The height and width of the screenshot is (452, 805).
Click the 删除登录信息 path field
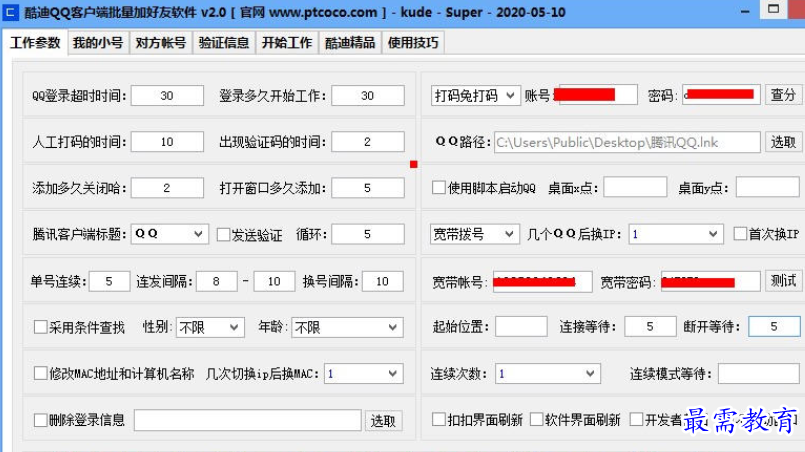247,420
